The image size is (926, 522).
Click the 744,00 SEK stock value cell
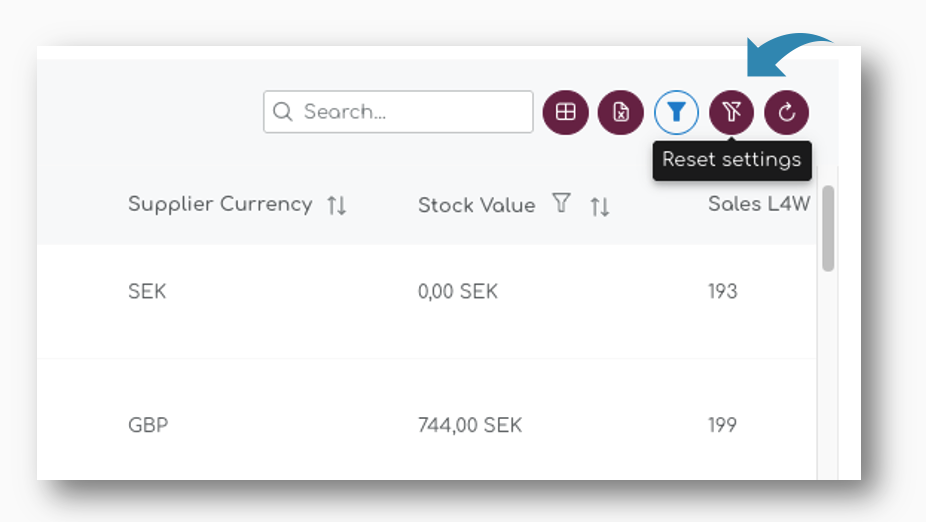tap(470, 425)
